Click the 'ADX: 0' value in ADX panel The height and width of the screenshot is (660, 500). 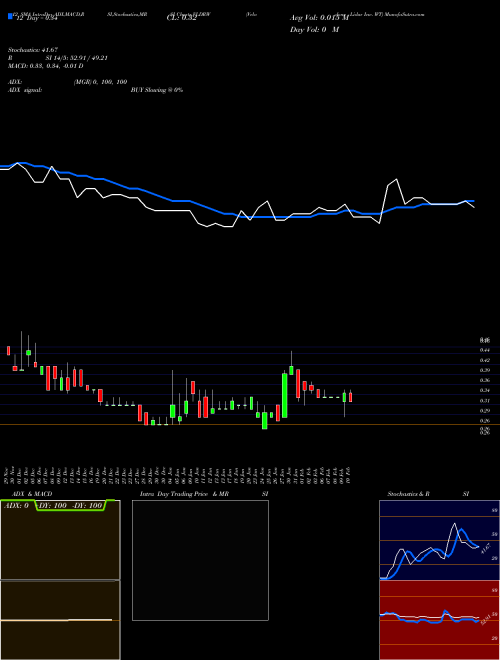(x=16, y=505)
